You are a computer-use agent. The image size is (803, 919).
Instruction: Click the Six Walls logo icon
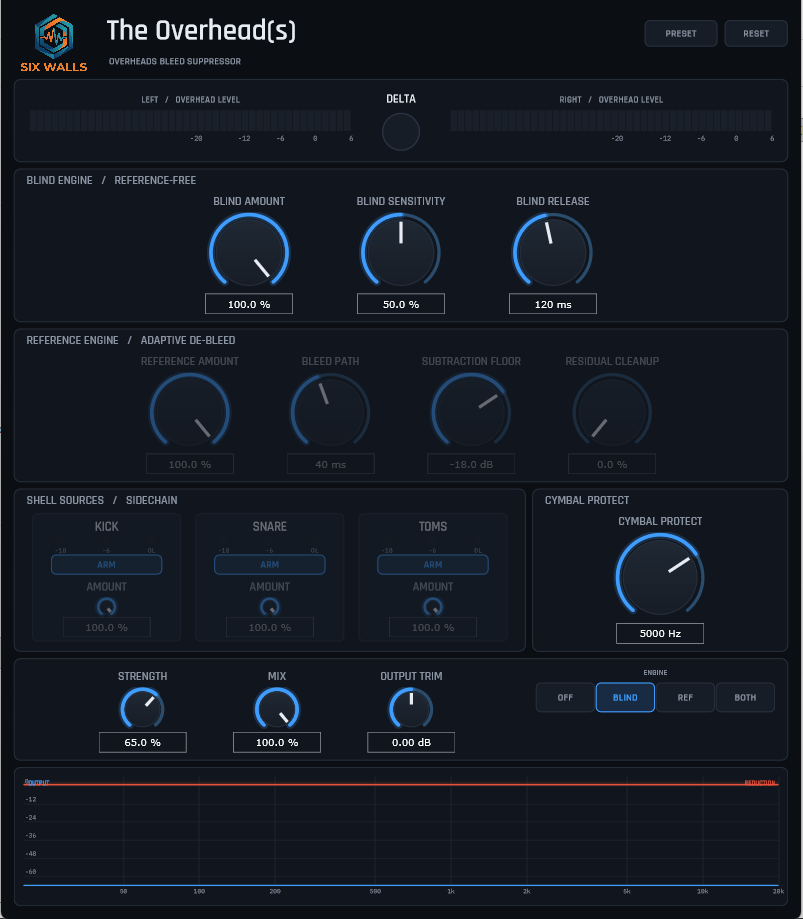point(54,36)
